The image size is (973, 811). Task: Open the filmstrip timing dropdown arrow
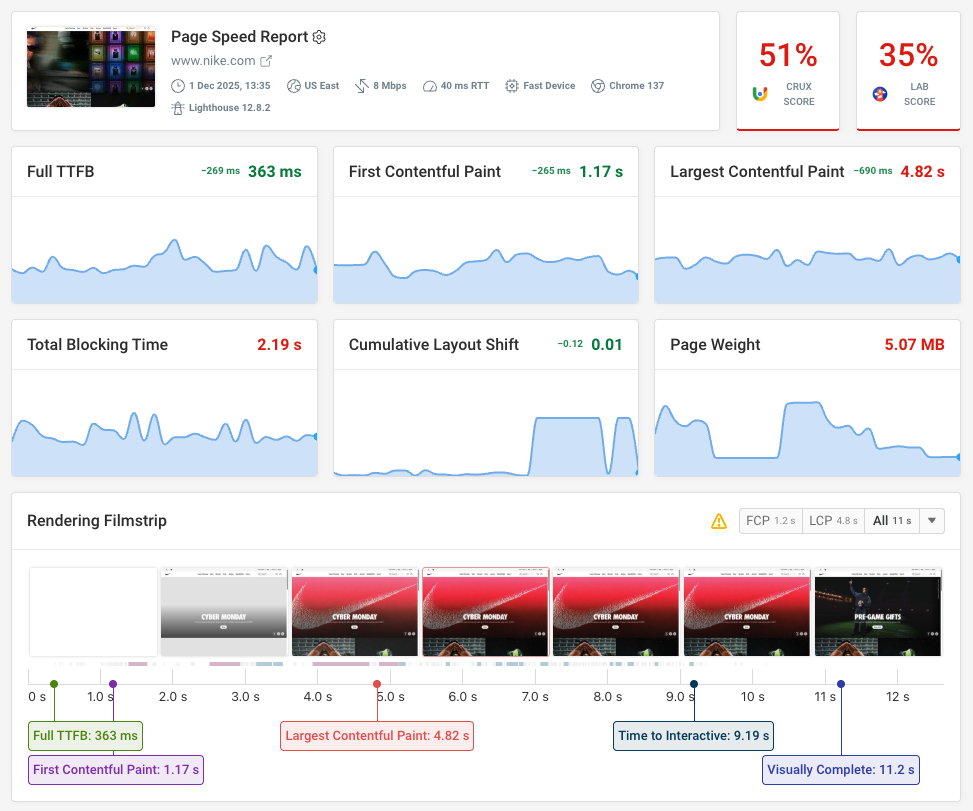[931, 521]
